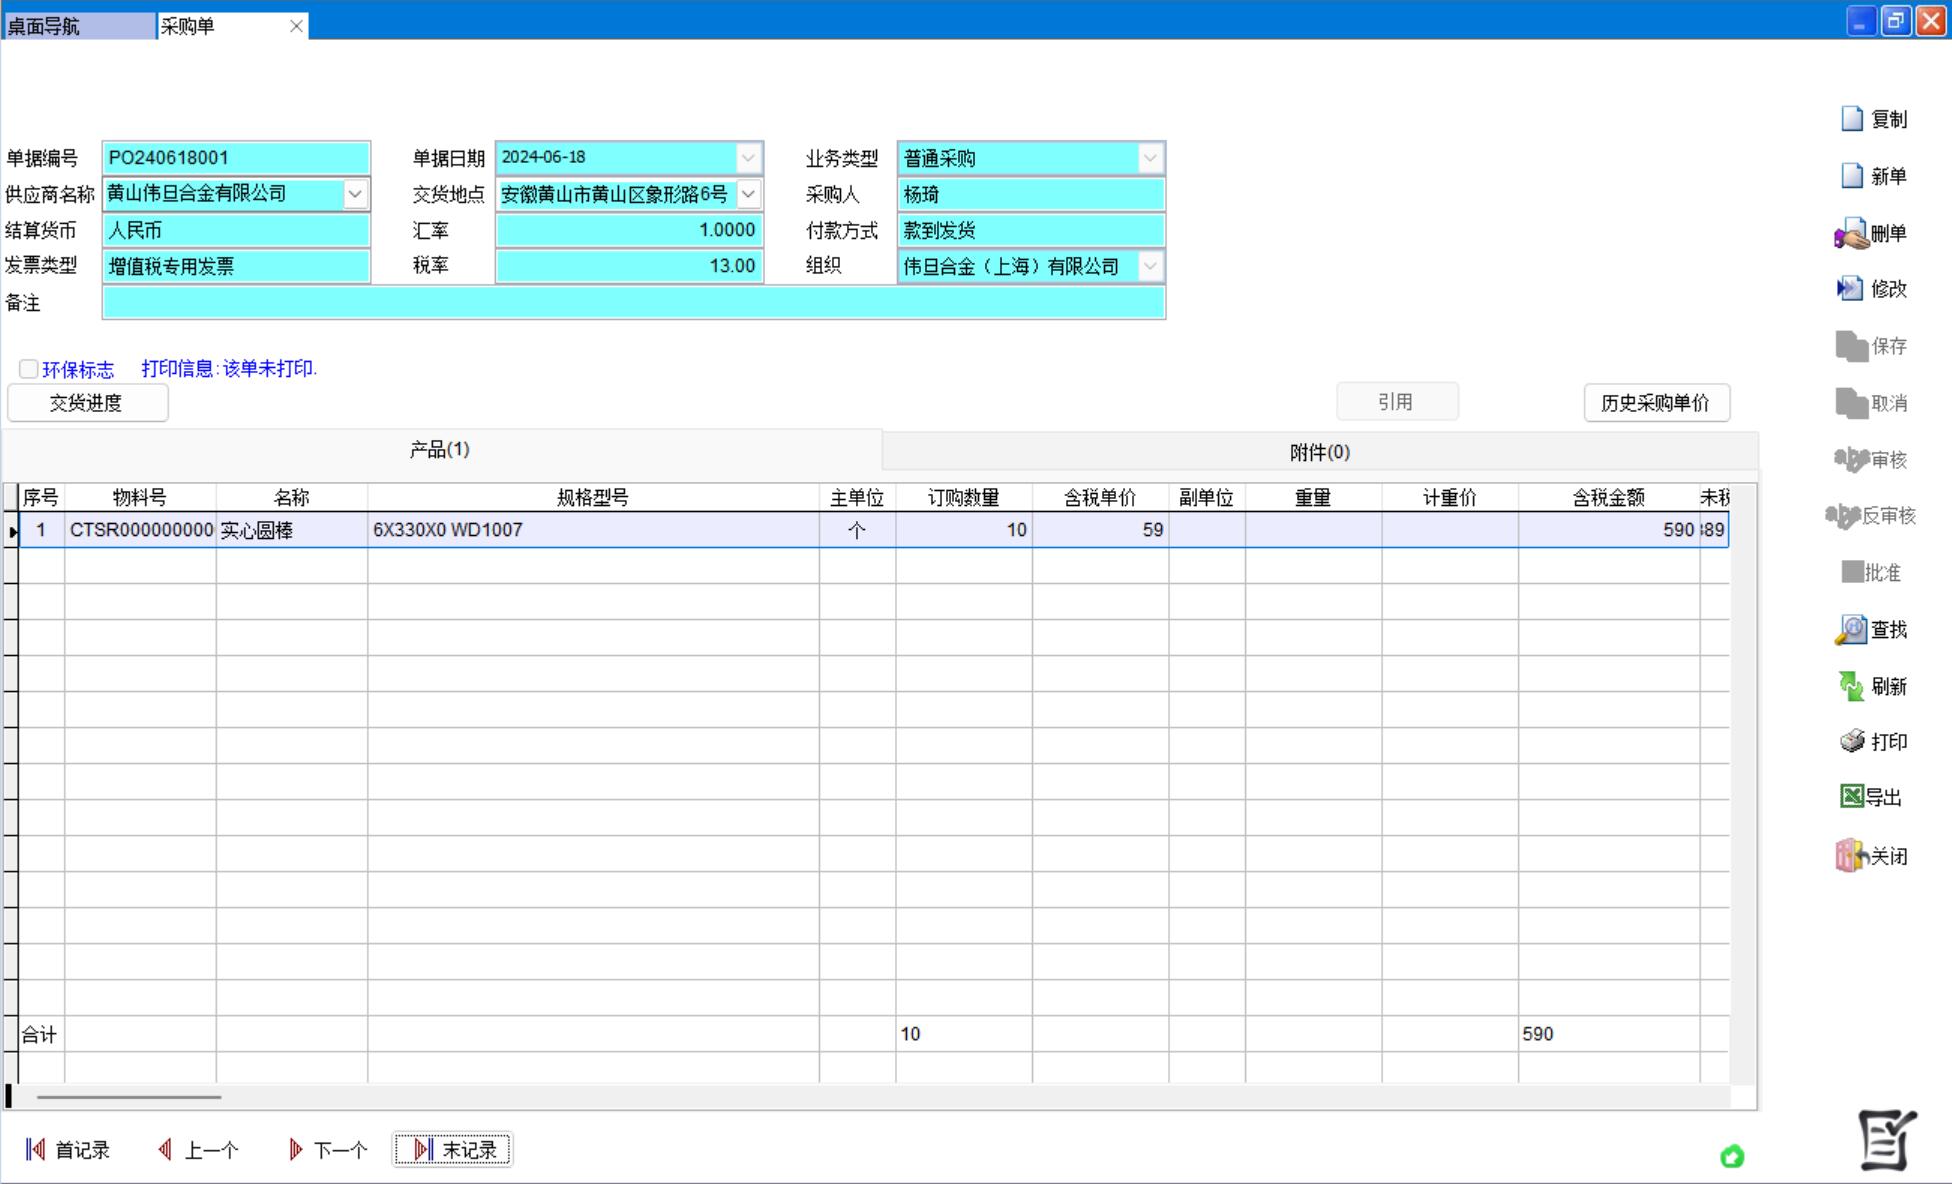Close the form with 关闭 icon
1952x1184 pixels.
click(x=1851, y=856)
